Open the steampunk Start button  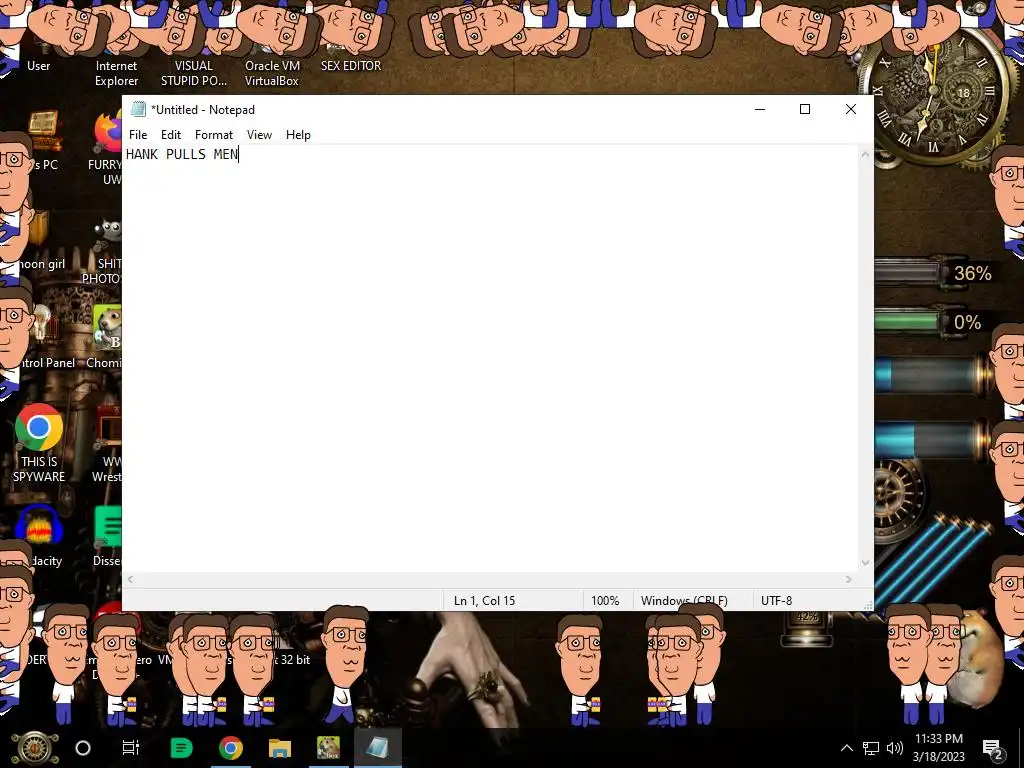coord(34,748)
